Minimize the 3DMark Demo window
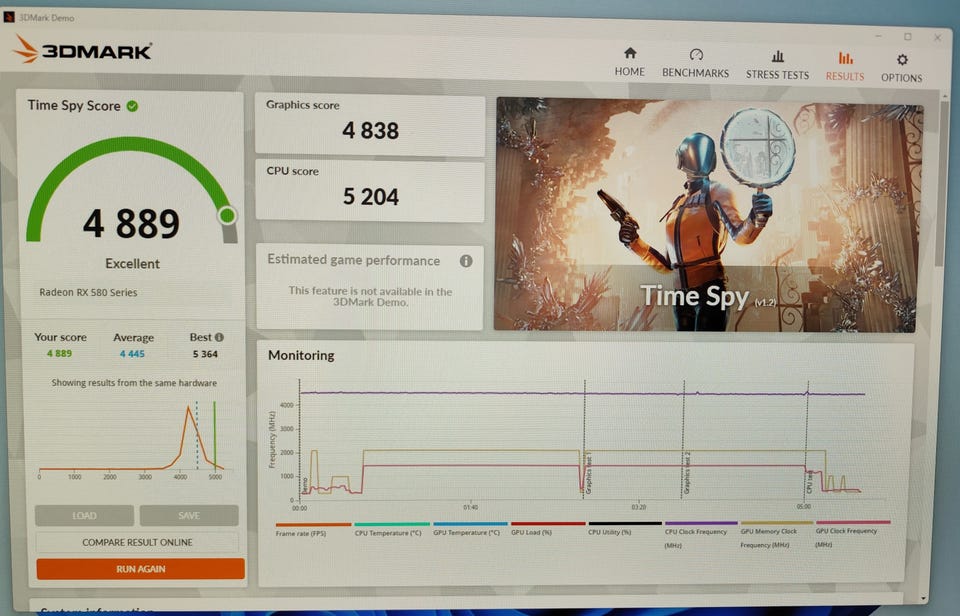This screenshot has width=960, height=616. coord(879,36)
